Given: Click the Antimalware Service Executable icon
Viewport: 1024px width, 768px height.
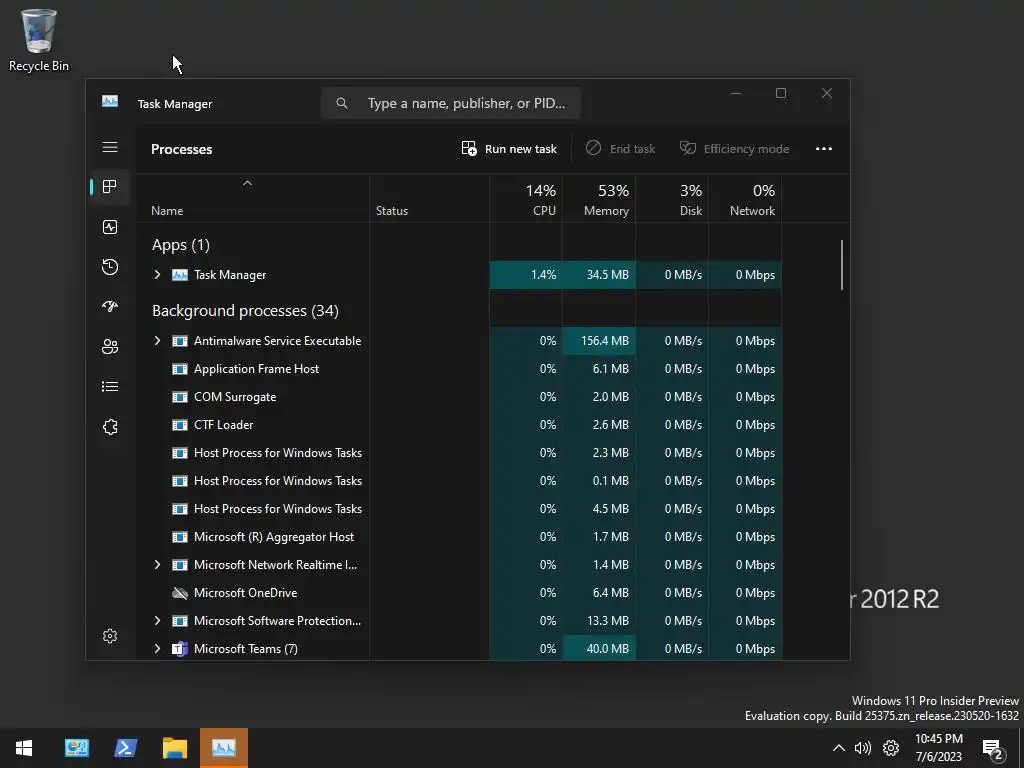Looking at the screenshot, I should tap(180, 341).
